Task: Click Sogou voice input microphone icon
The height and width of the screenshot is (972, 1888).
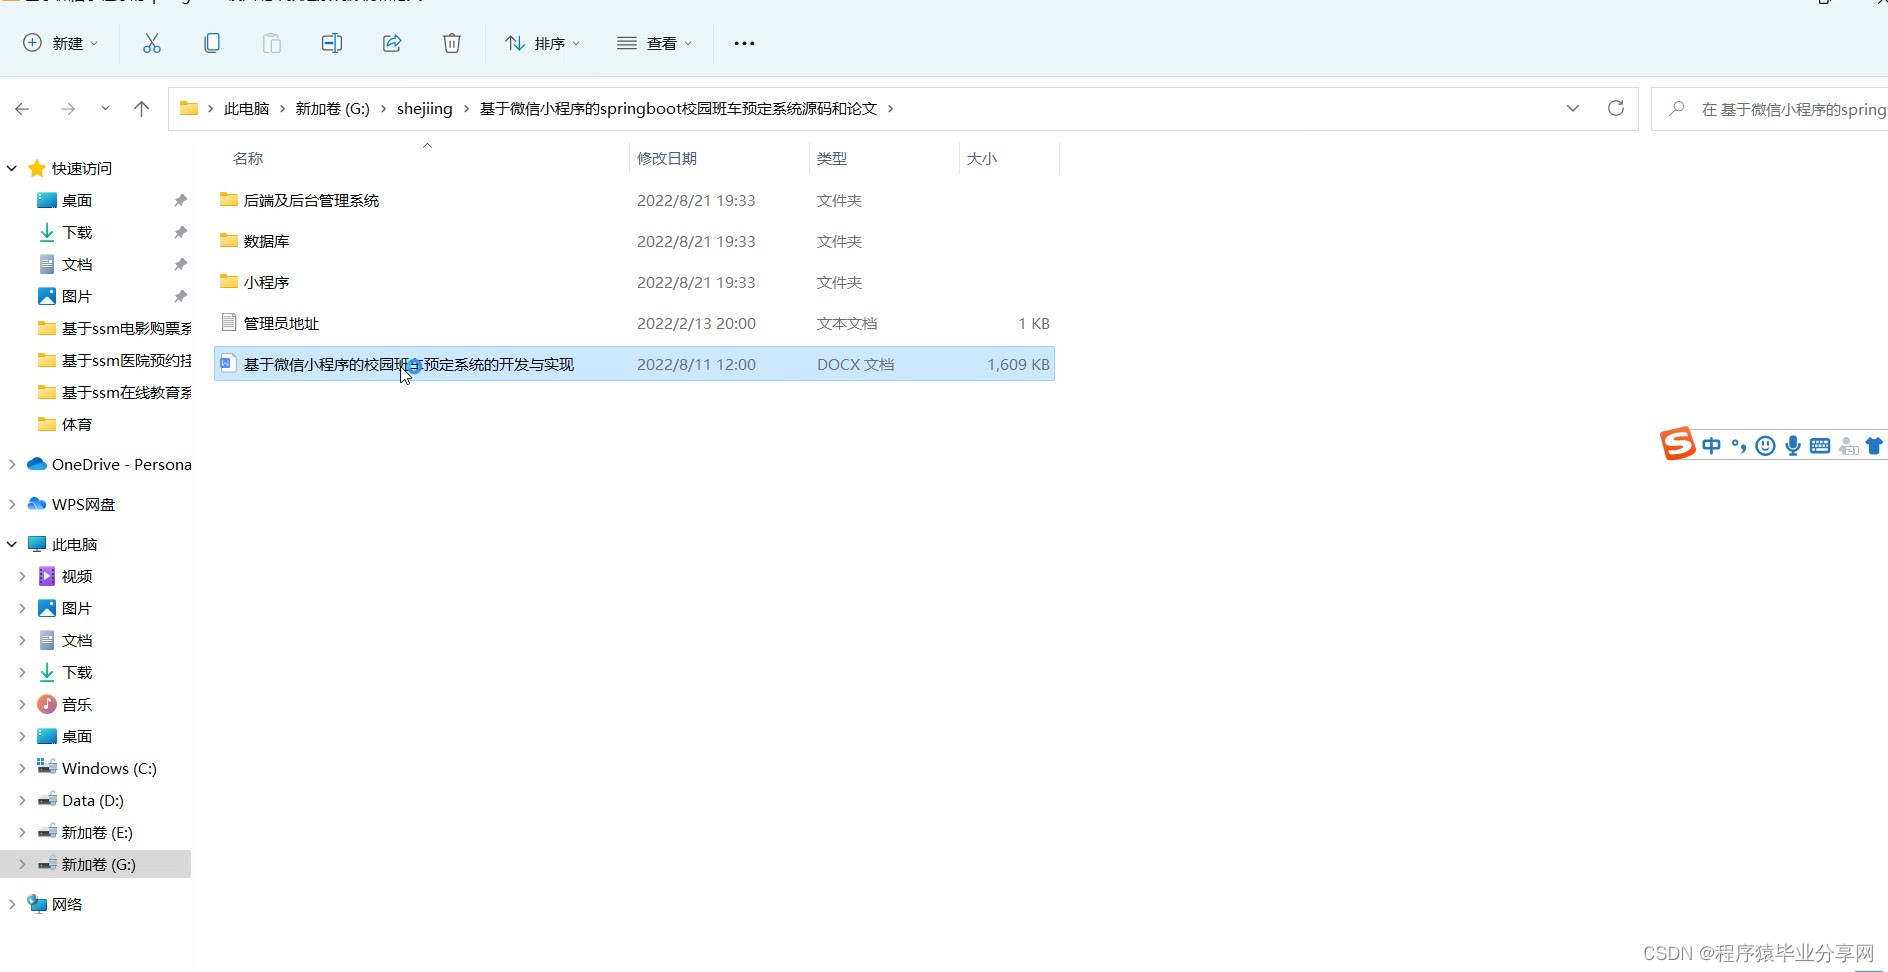Action: [1793, 446]
